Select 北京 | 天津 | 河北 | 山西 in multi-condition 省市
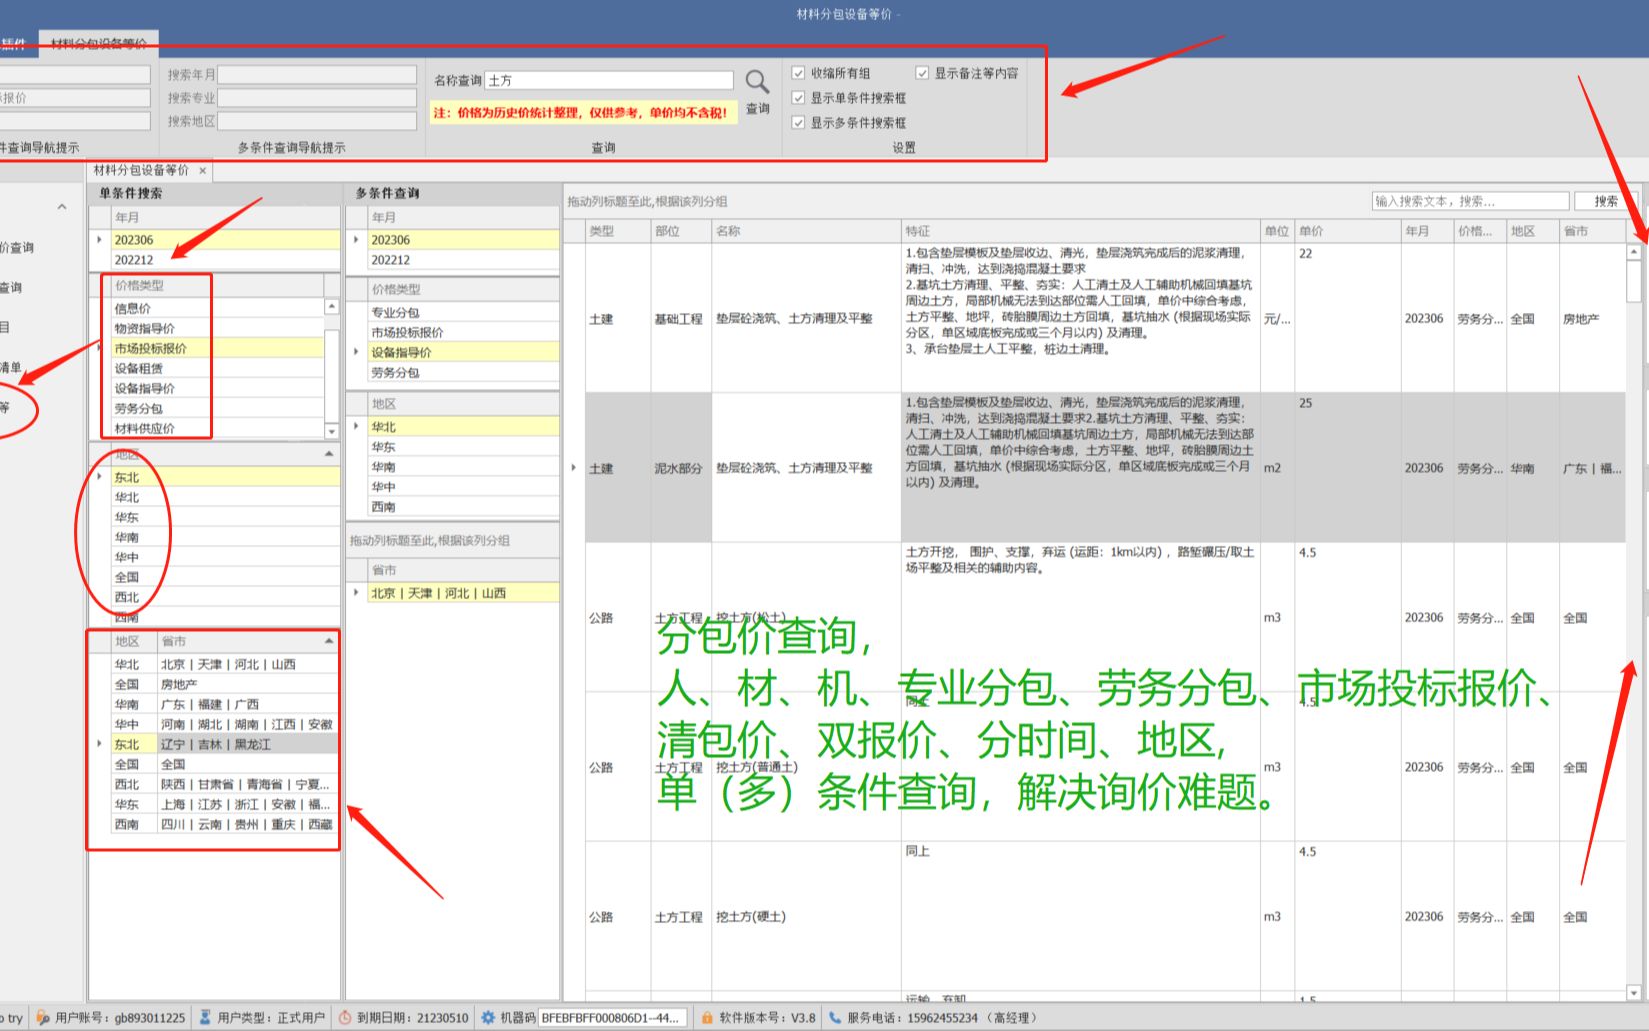Screen dimensions: 1649x1031 click(463, 593)
